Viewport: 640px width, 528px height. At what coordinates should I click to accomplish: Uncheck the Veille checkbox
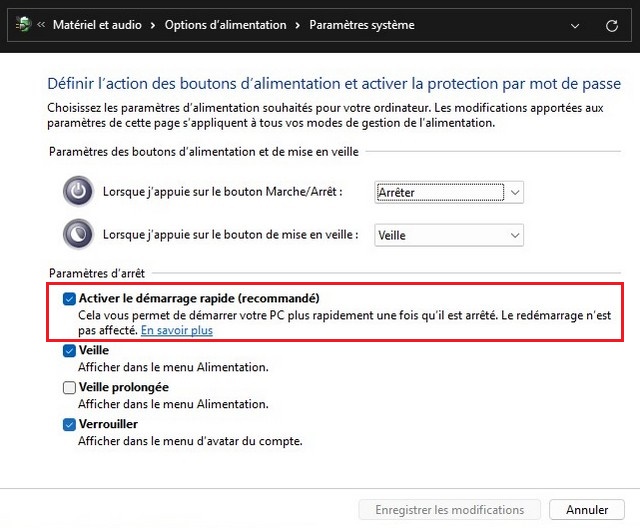[x=69, y=351]
